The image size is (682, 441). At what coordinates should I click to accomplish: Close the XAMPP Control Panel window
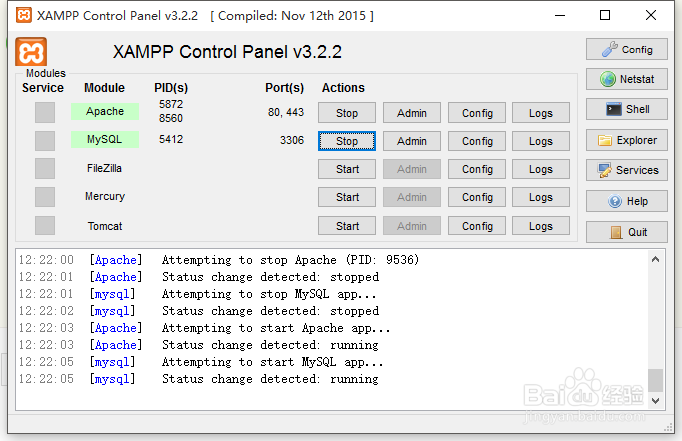click(x=651, y=16)
